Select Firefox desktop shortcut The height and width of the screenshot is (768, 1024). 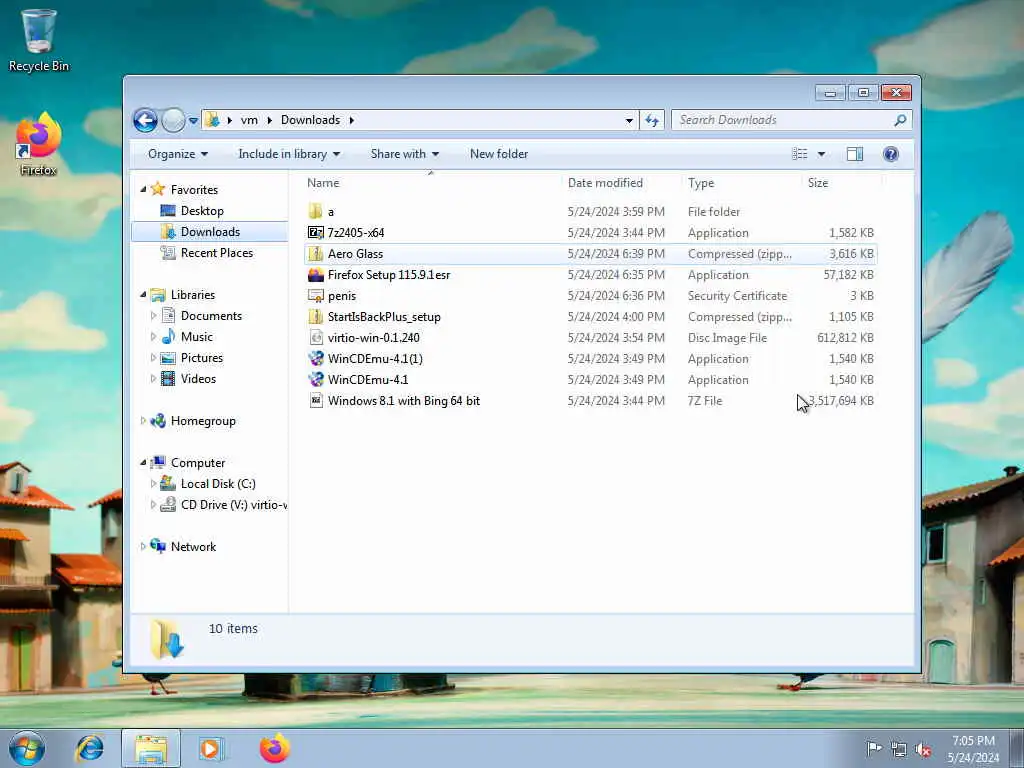click(x=39, y=144)
